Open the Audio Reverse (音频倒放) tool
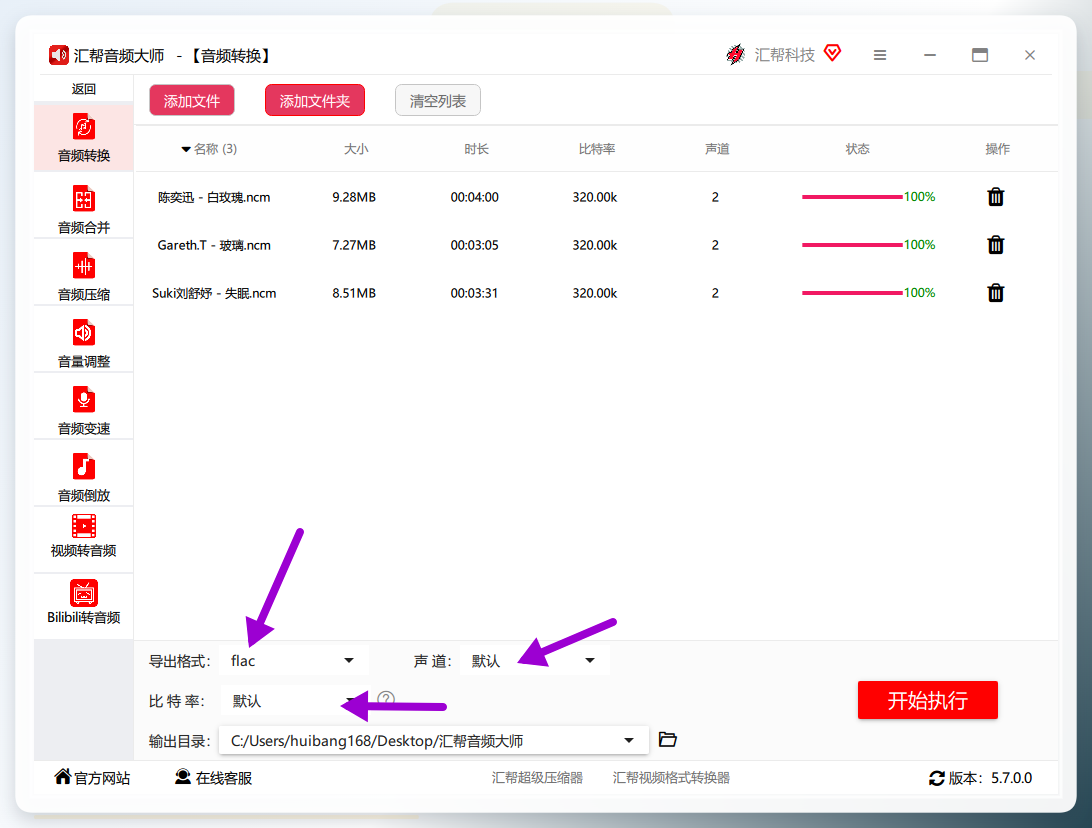Viewport: 1092px width, 828px height. (x=84, y=476)
